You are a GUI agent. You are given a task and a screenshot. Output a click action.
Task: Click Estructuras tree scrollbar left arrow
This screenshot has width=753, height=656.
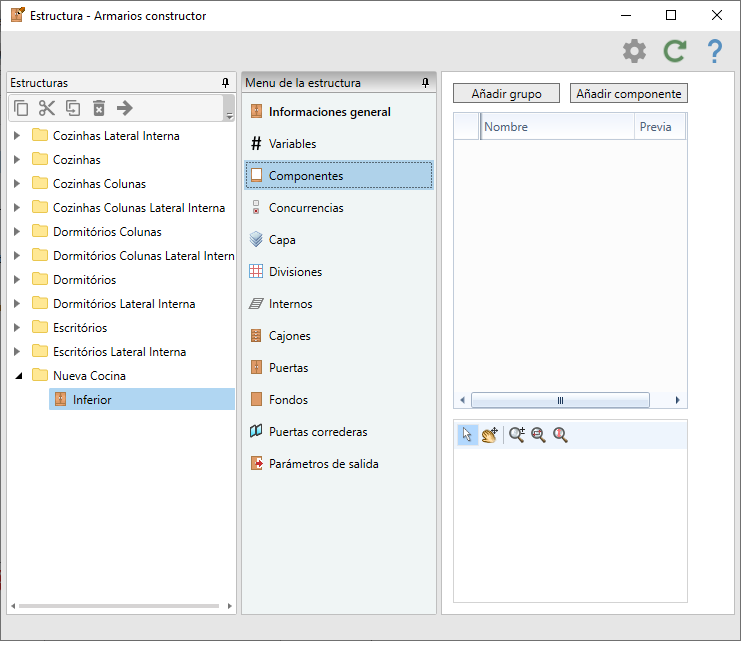point(13,606)
